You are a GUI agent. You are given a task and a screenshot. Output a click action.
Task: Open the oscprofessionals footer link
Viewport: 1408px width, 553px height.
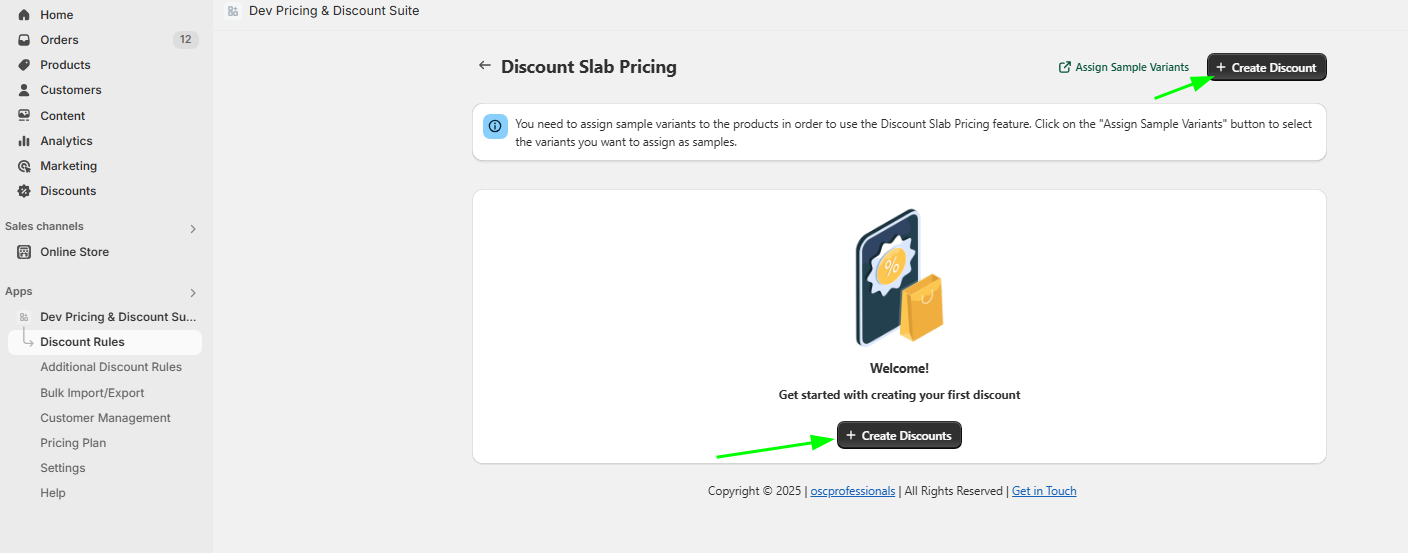(x=853, y=491)
